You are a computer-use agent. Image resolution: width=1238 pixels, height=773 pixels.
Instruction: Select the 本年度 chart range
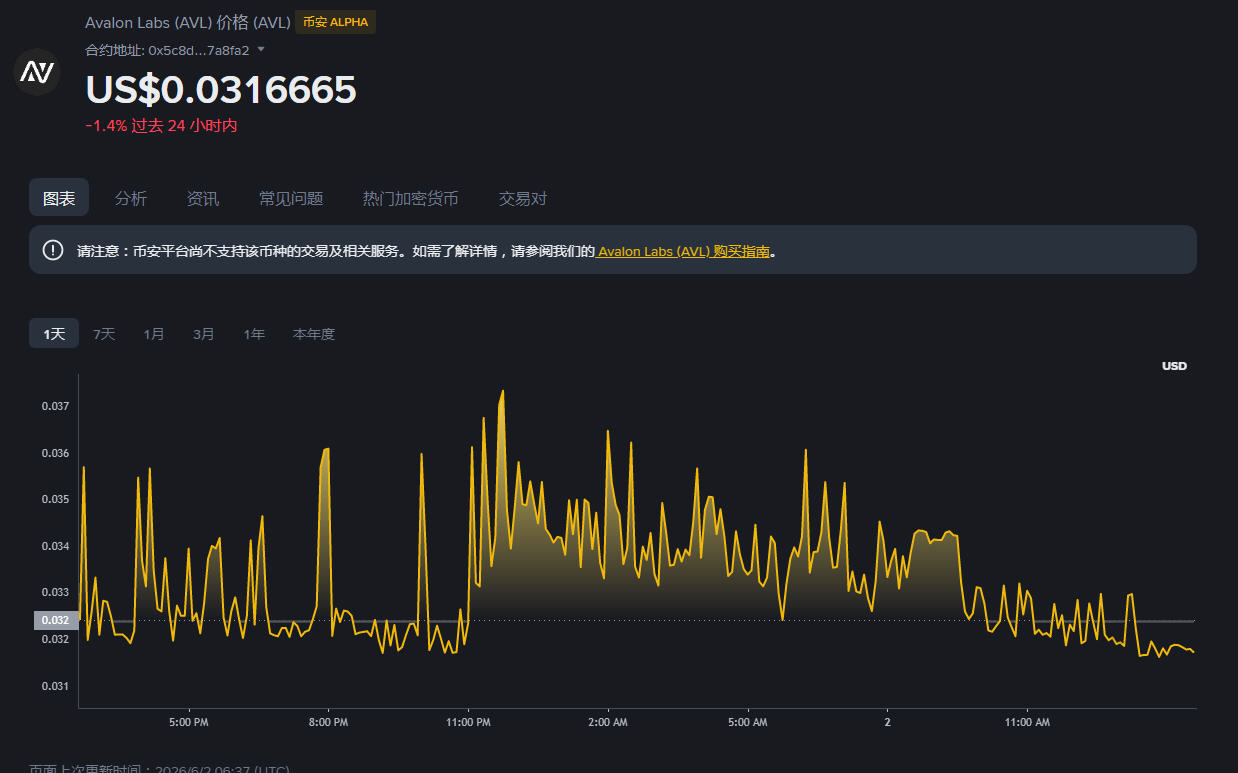point(314,334)
